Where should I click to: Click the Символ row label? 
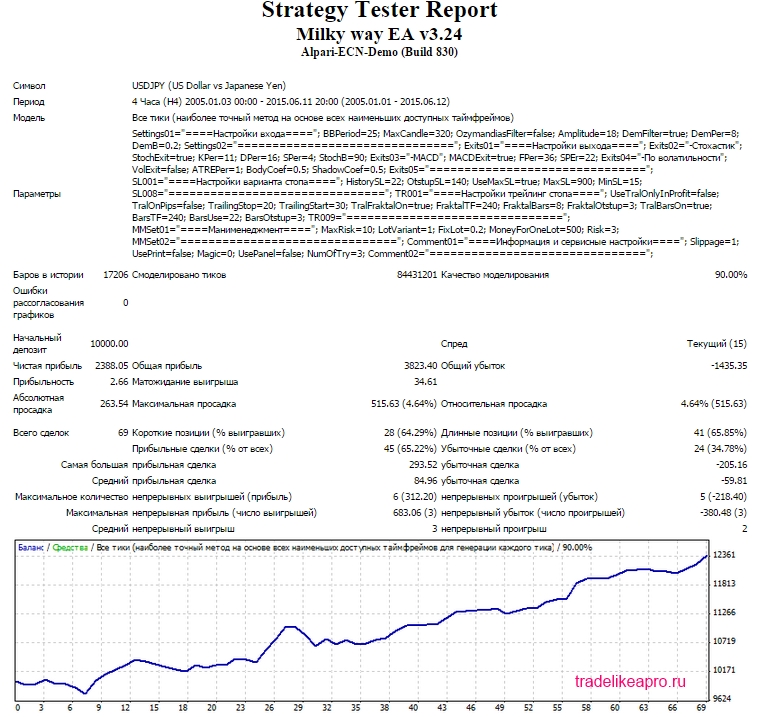(x=29, y=86)
